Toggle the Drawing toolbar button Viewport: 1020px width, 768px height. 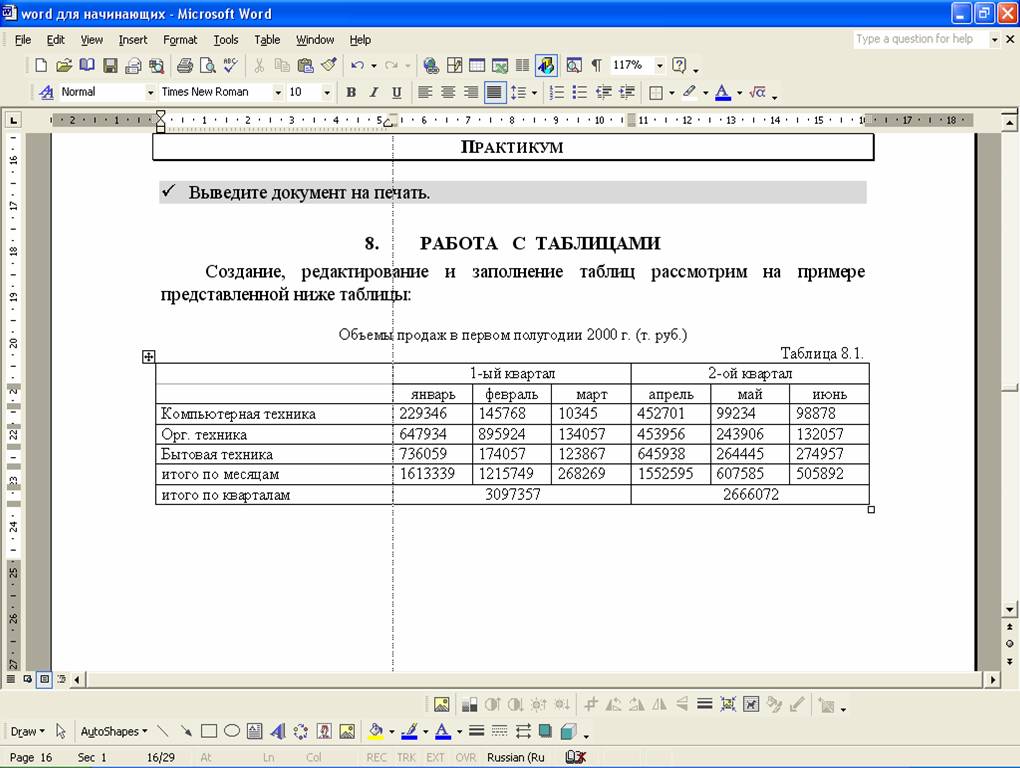click(x=546, y=65)
